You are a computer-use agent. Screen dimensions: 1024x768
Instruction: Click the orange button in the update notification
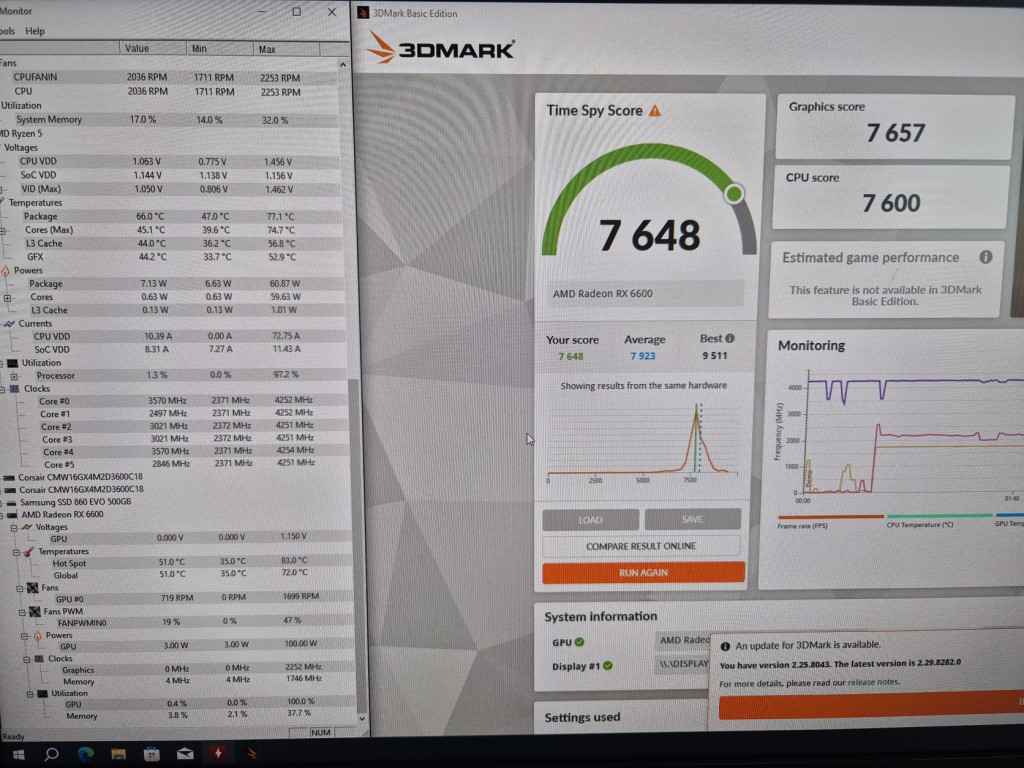[871, 707]
